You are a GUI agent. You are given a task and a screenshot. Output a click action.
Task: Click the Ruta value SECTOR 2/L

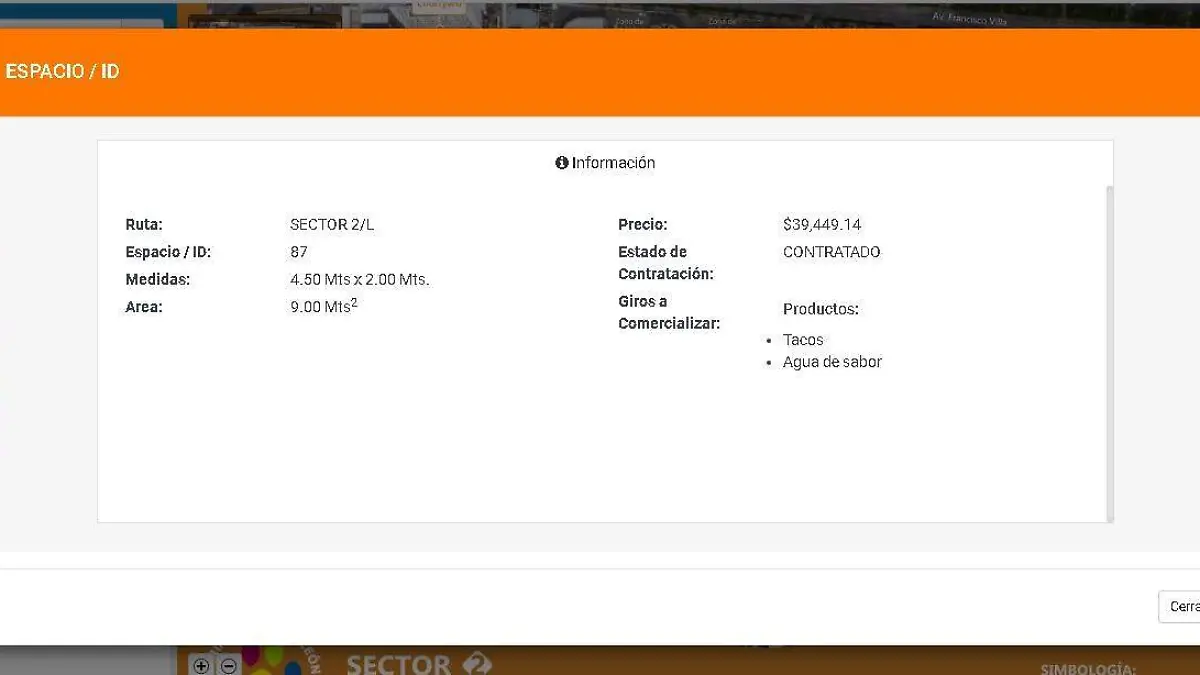(331, 224)
